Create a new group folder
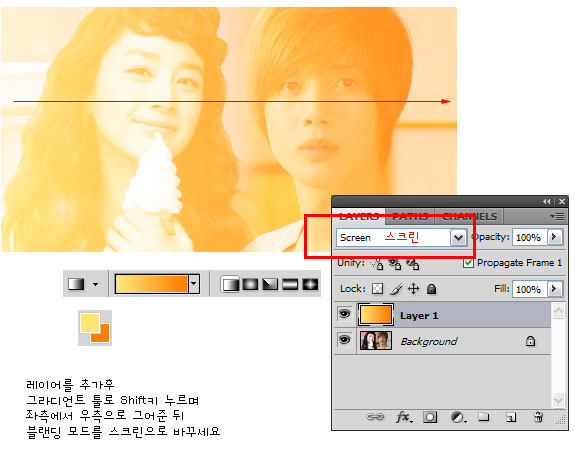575x459 pixels. [x=484, y=417]
